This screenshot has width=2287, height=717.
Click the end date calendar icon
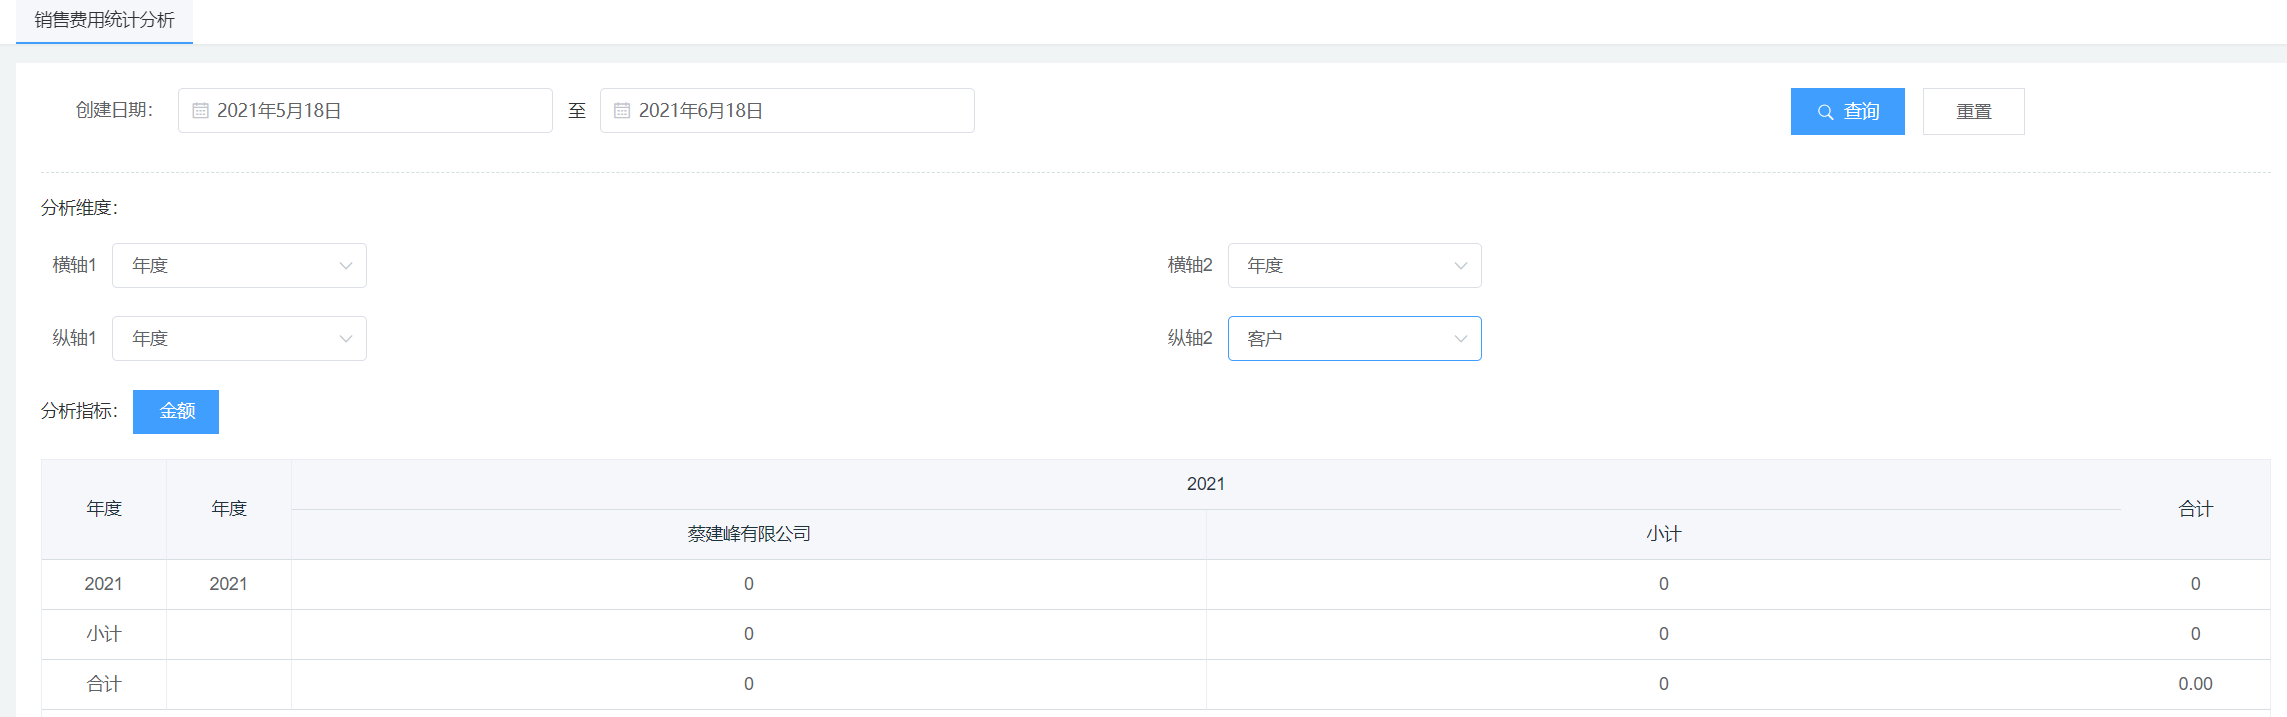click(622, 111)
